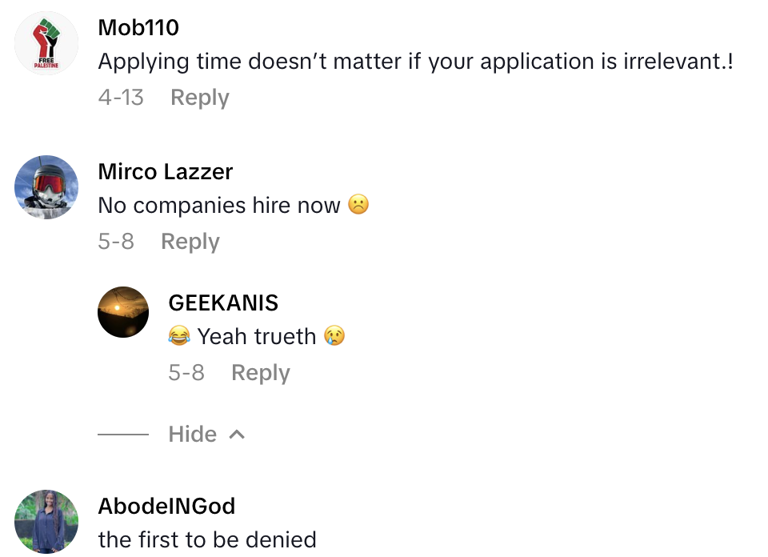Click the laughing emoji before 'Yeah trueth'

[179, 337]
